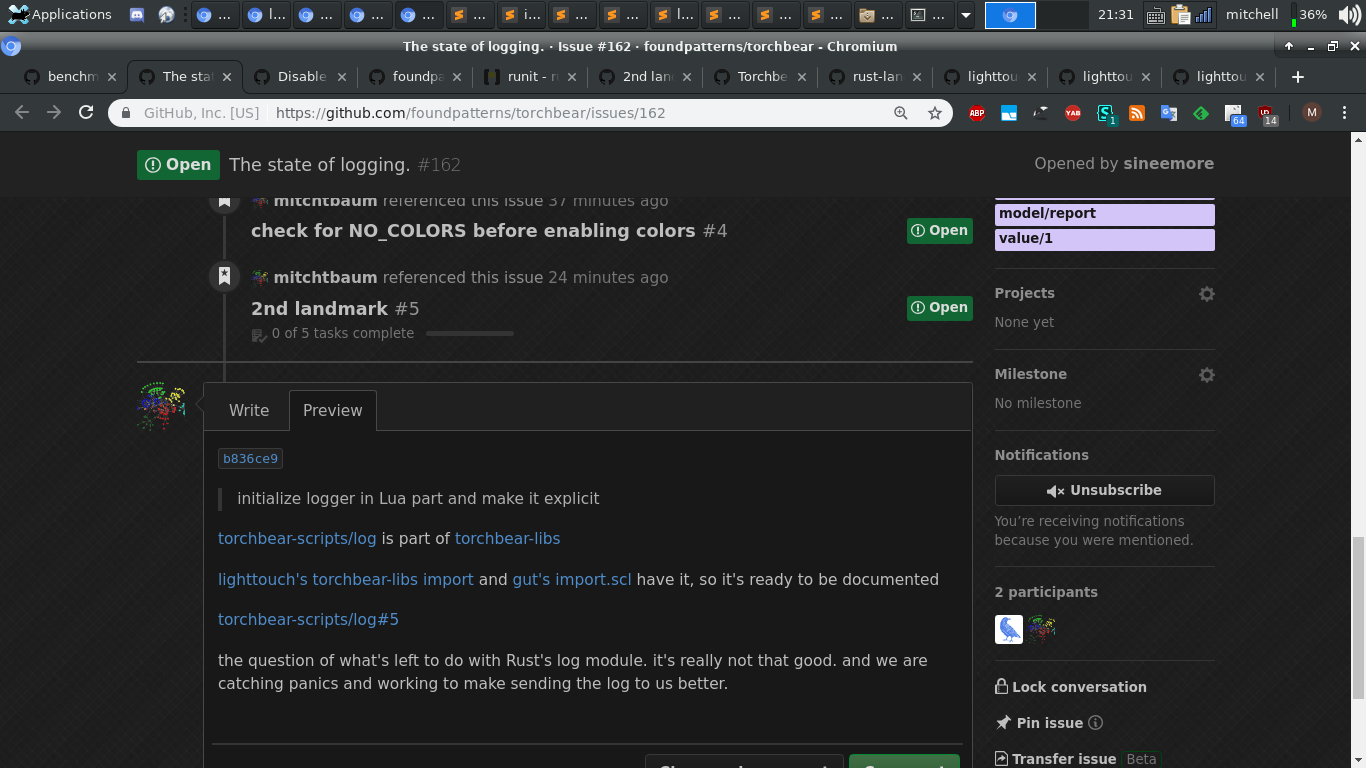Click the Discord icon in the taskbar
The image size is (1366, 768).
click(137, 15)
